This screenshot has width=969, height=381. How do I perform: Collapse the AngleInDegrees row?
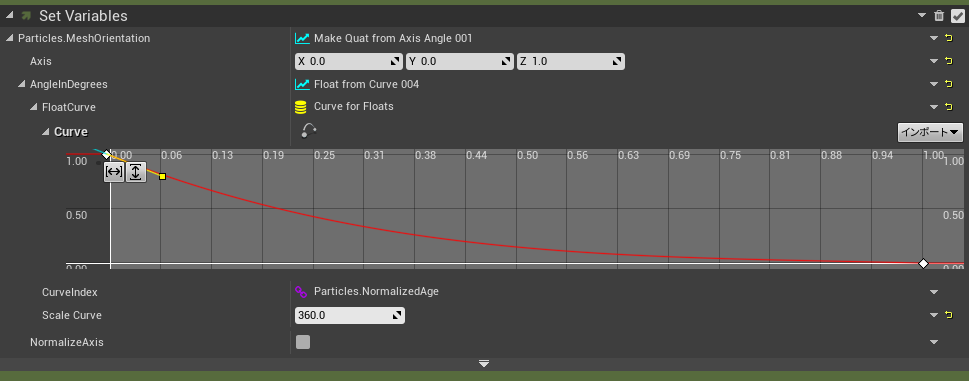coord(22,84)
